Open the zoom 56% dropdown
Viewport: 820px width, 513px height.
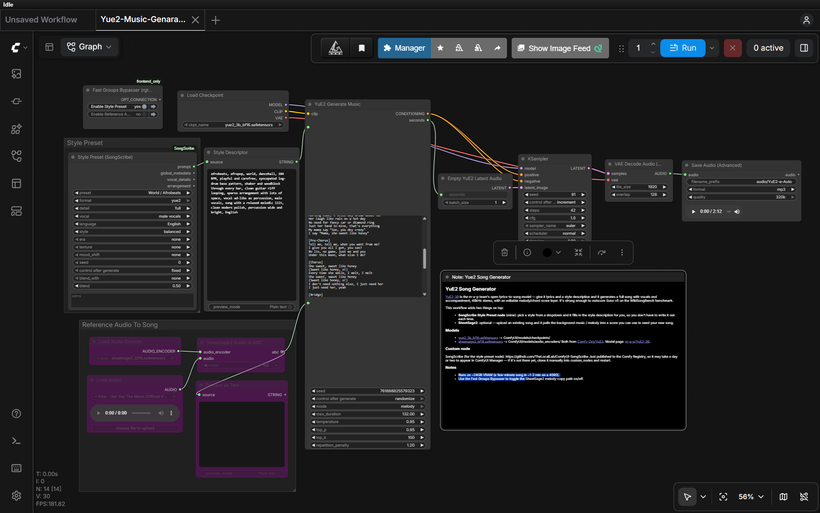point(751,497)
